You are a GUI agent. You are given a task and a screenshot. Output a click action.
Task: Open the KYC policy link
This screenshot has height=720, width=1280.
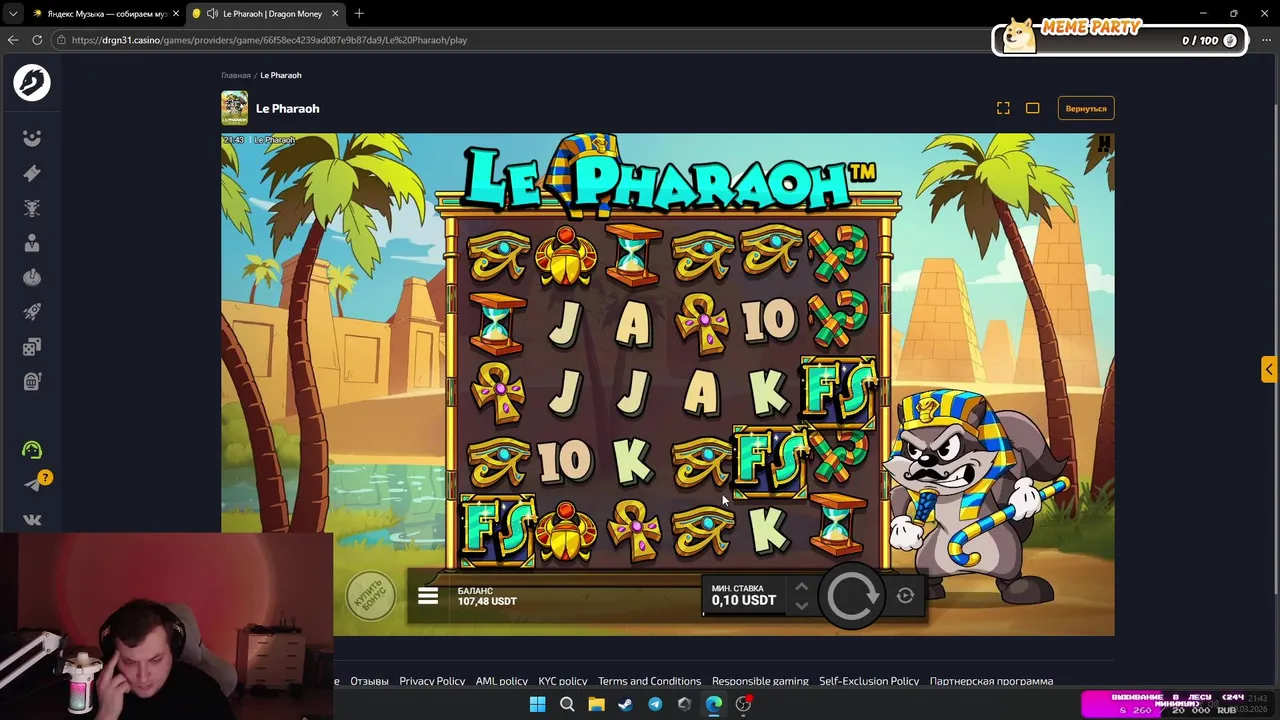pos(563,681)
